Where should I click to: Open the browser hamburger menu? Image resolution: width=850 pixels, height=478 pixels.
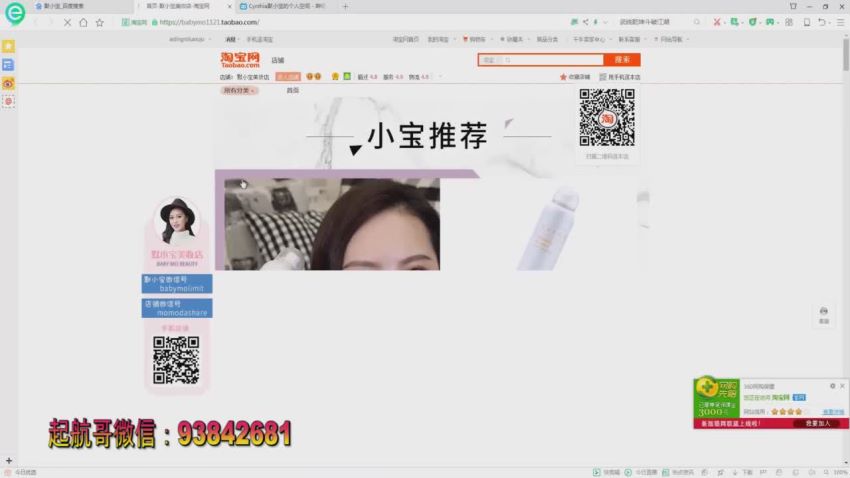[x=840, y=22]
